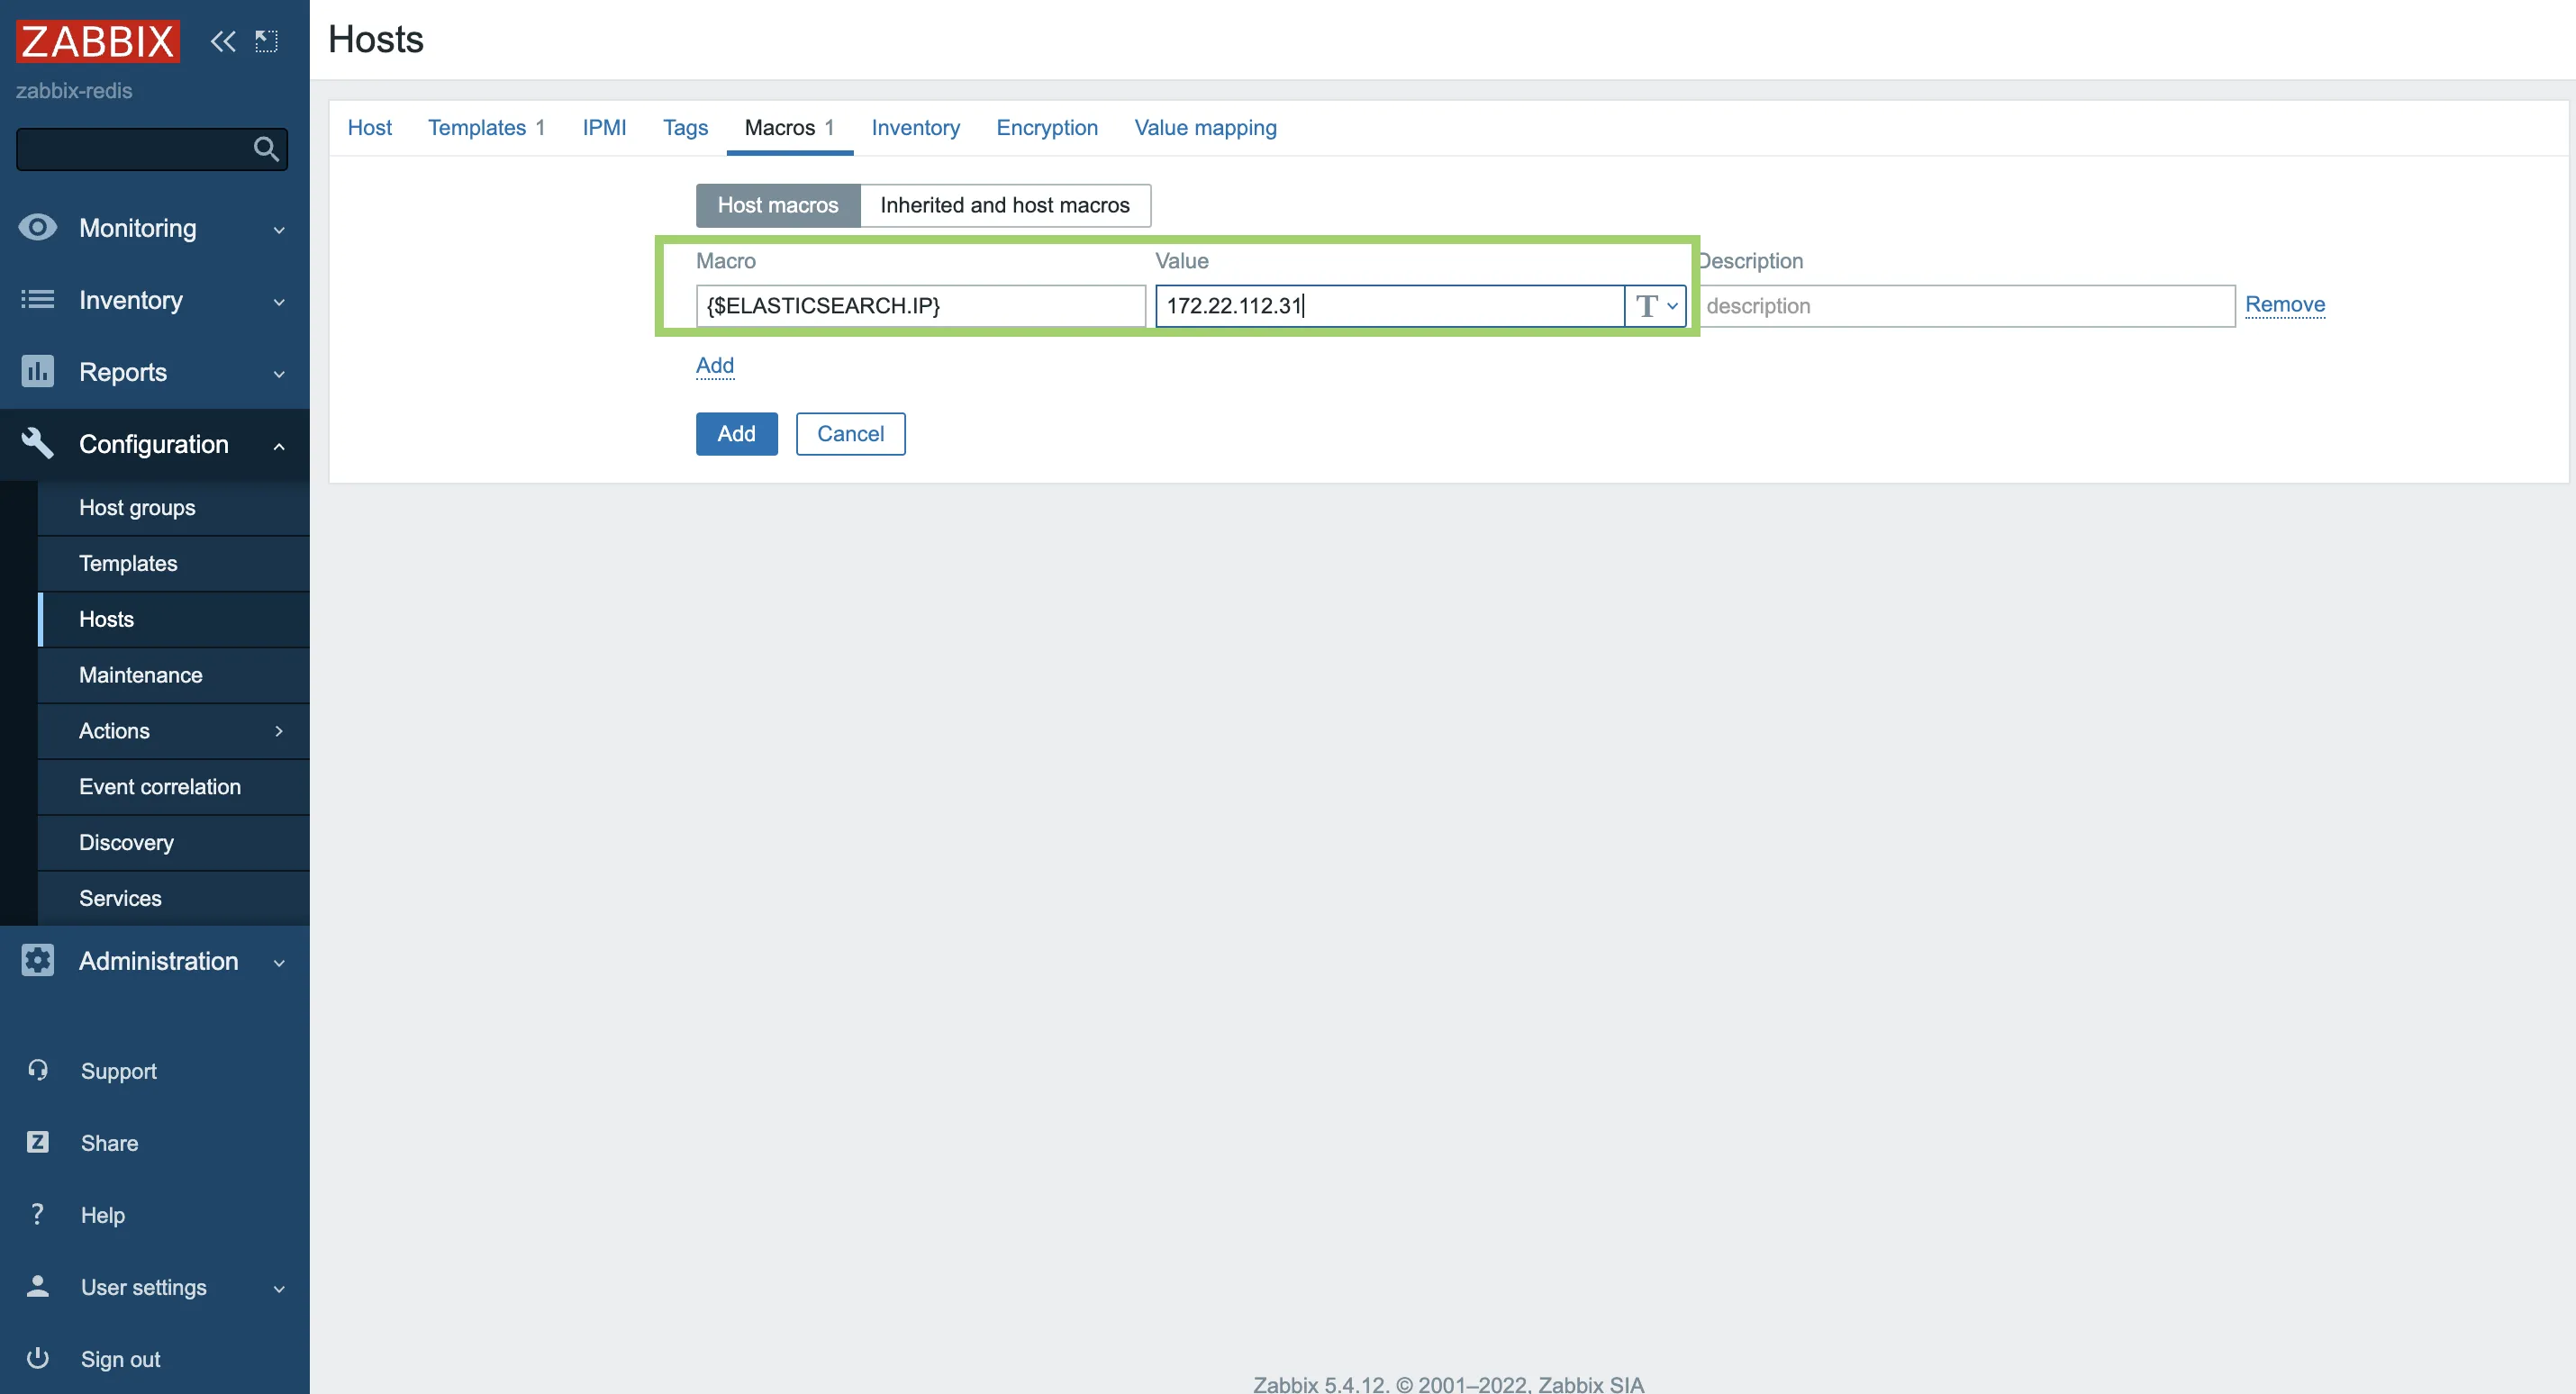The image size is (2576, 1394).
Task: Open the macro value type dropdown
Action: pyautogui.click(x=1655, y=305)
